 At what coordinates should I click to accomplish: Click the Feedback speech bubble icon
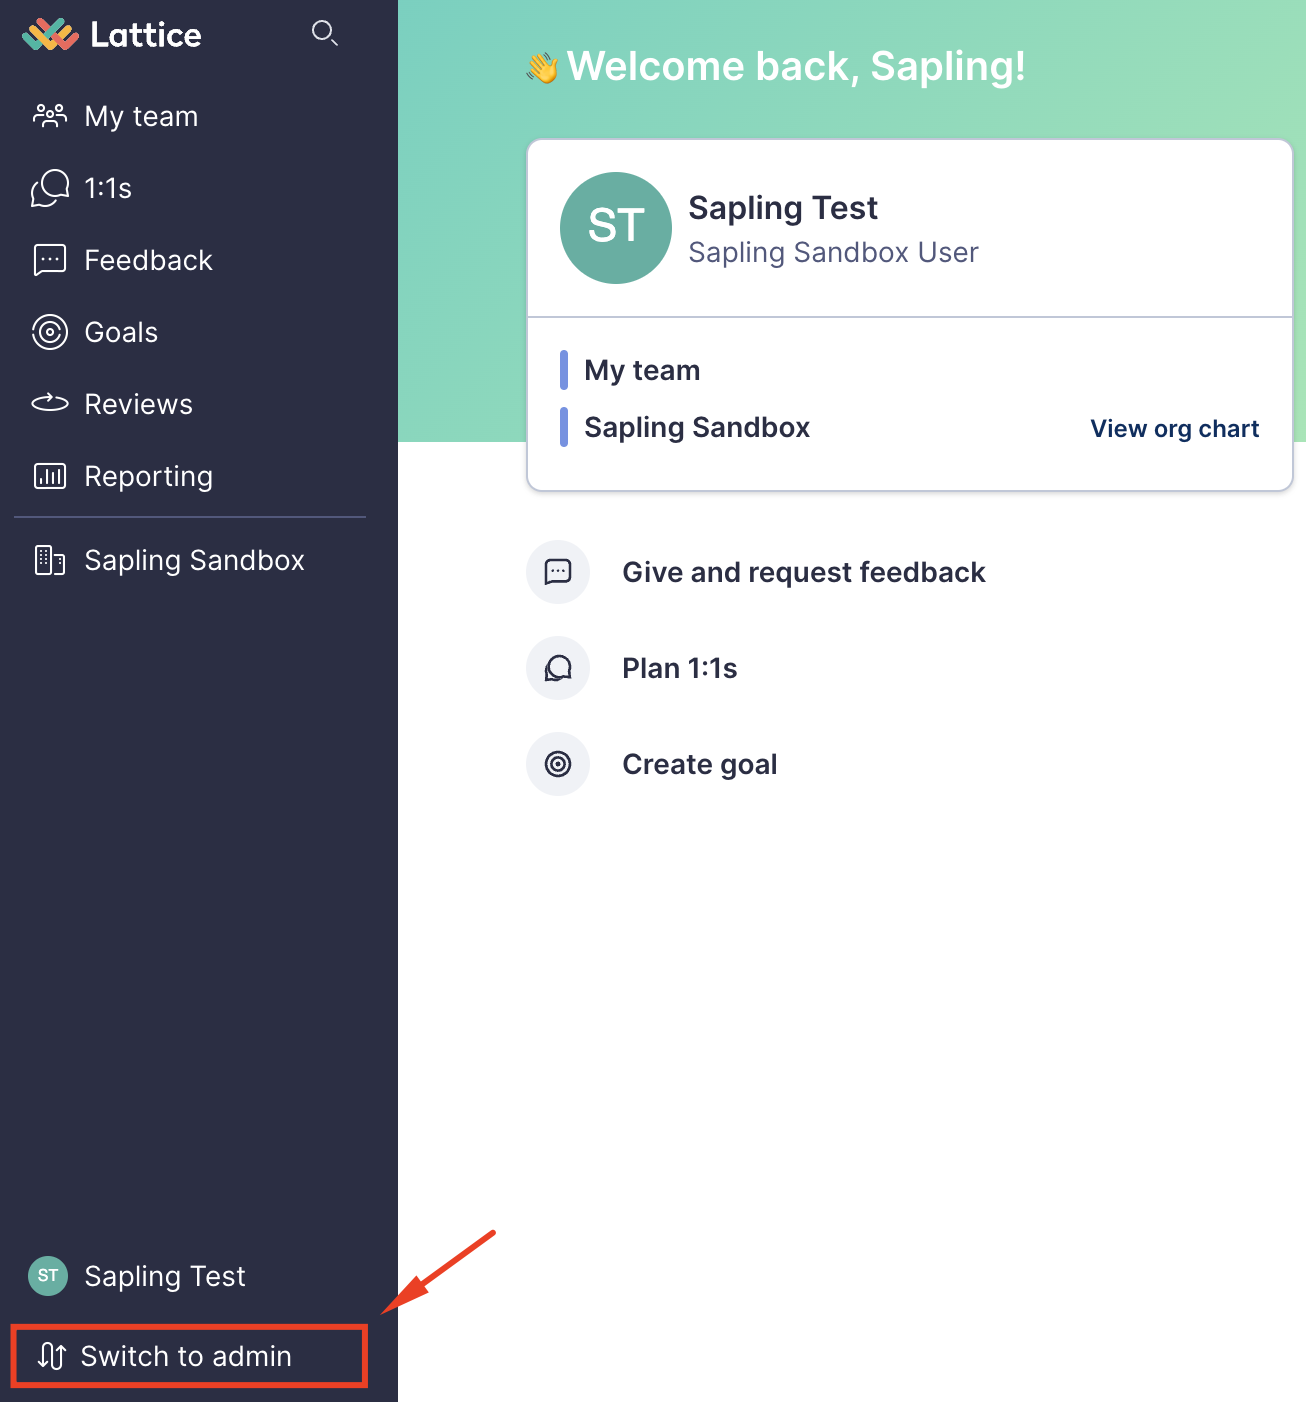click(x=49, y=260)
